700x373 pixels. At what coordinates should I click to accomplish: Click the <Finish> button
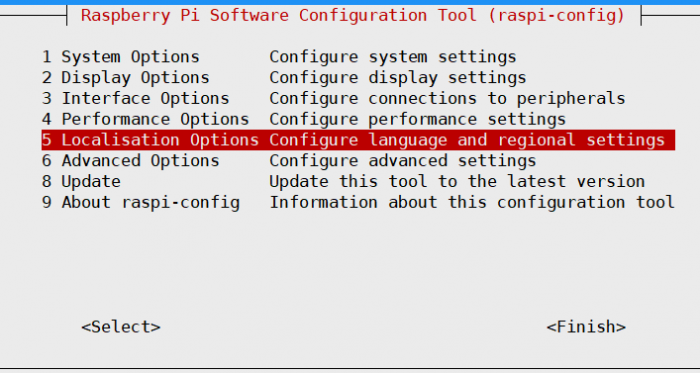[x=586, y=327]
